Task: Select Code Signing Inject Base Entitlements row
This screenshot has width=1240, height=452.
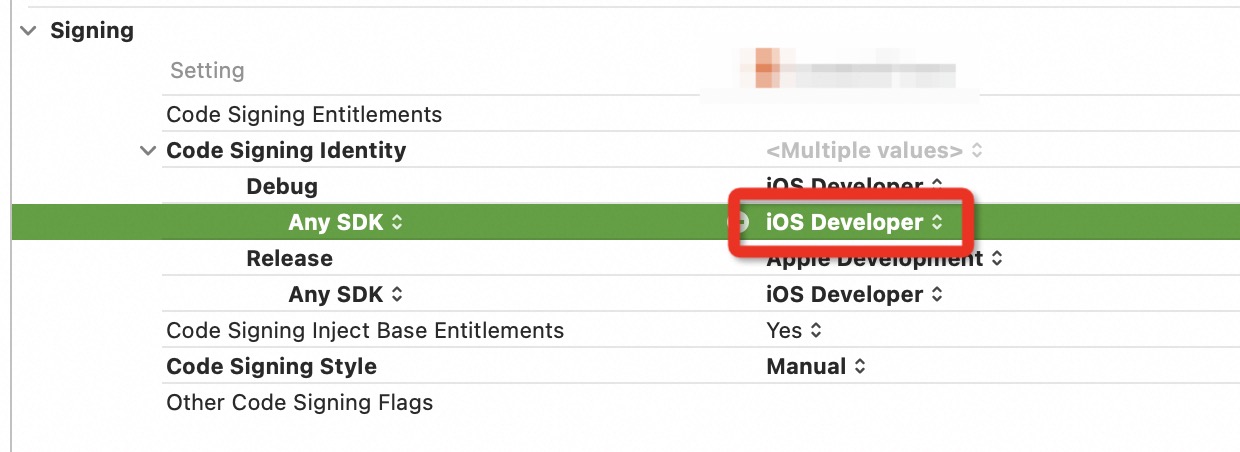Action: click(365, 331)
